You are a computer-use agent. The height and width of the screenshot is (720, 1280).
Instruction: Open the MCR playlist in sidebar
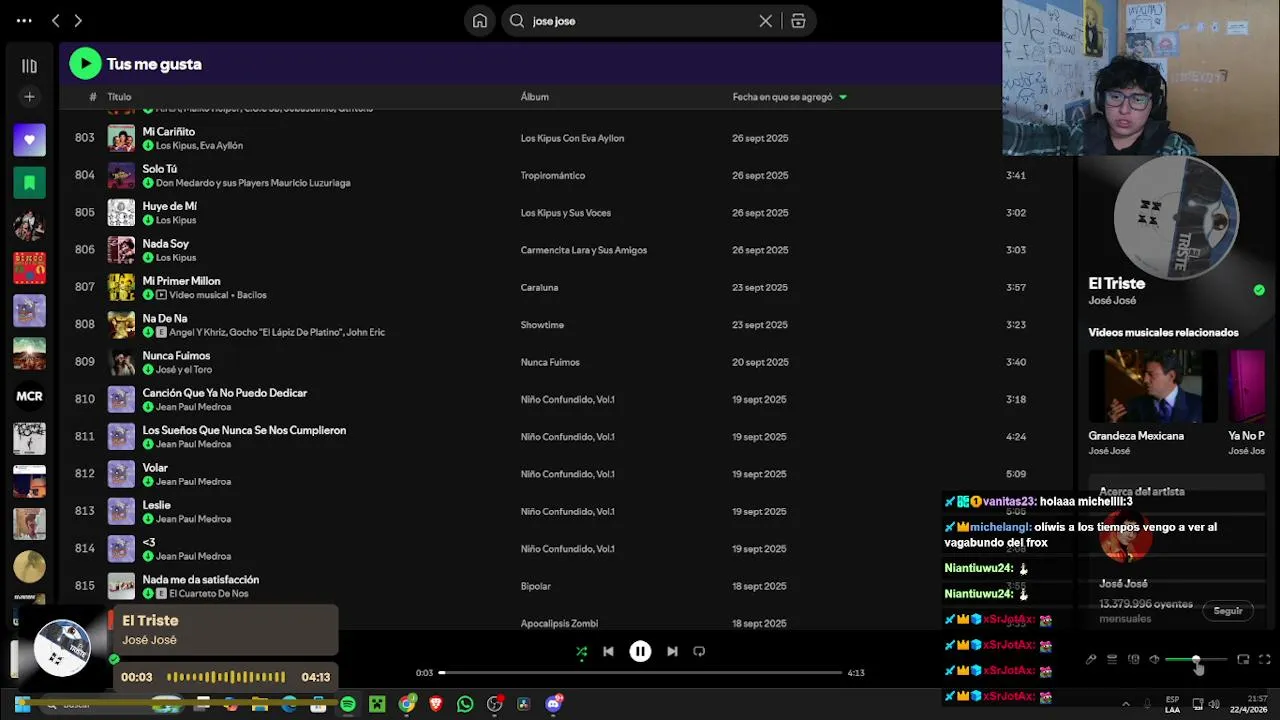29,396
